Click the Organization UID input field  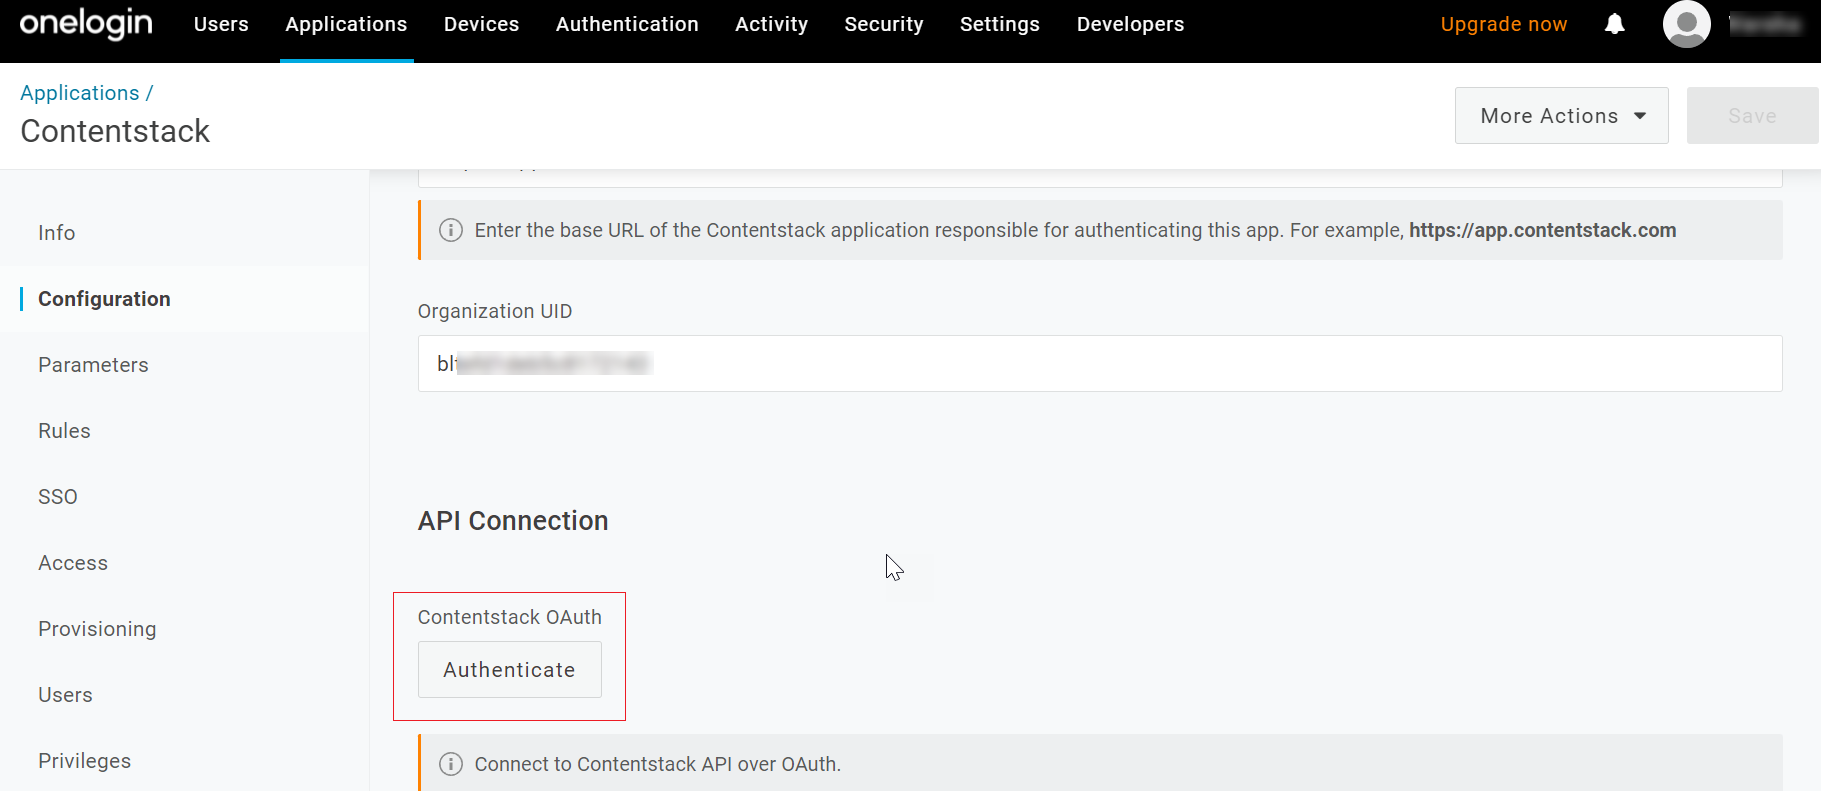[1100, 363]
